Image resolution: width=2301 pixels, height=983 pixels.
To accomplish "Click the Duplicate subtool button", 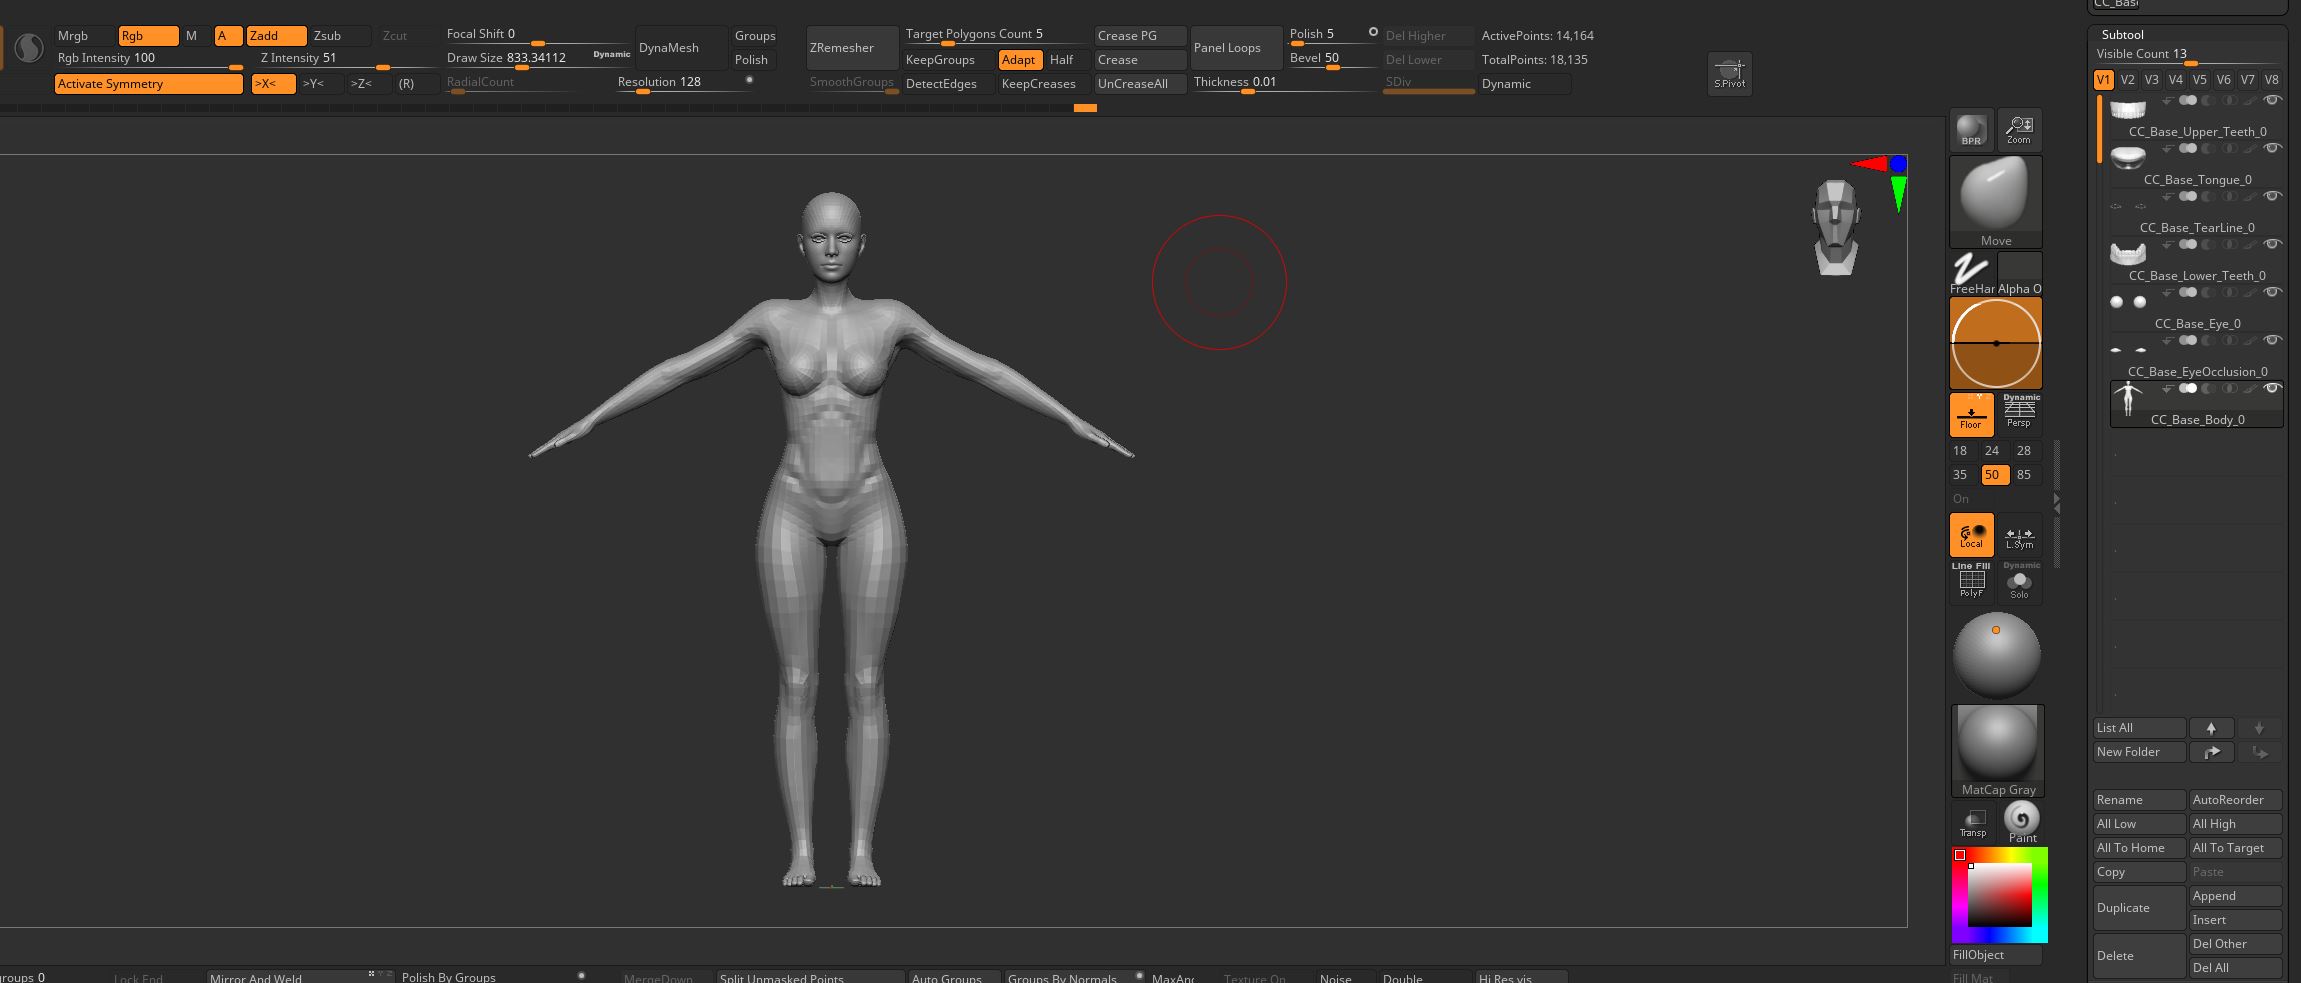I will tap(2139, 908).
